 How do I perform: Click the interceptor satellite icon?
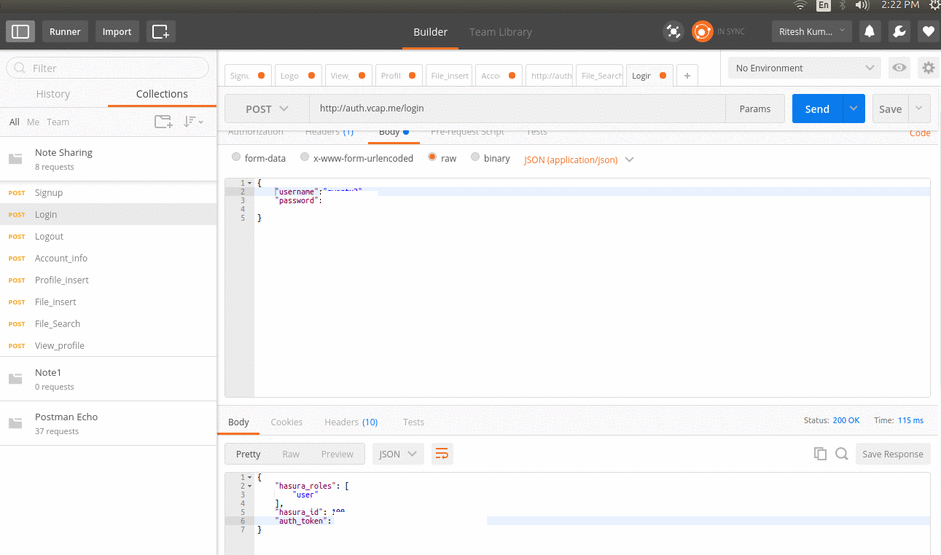tap(673, 31)
